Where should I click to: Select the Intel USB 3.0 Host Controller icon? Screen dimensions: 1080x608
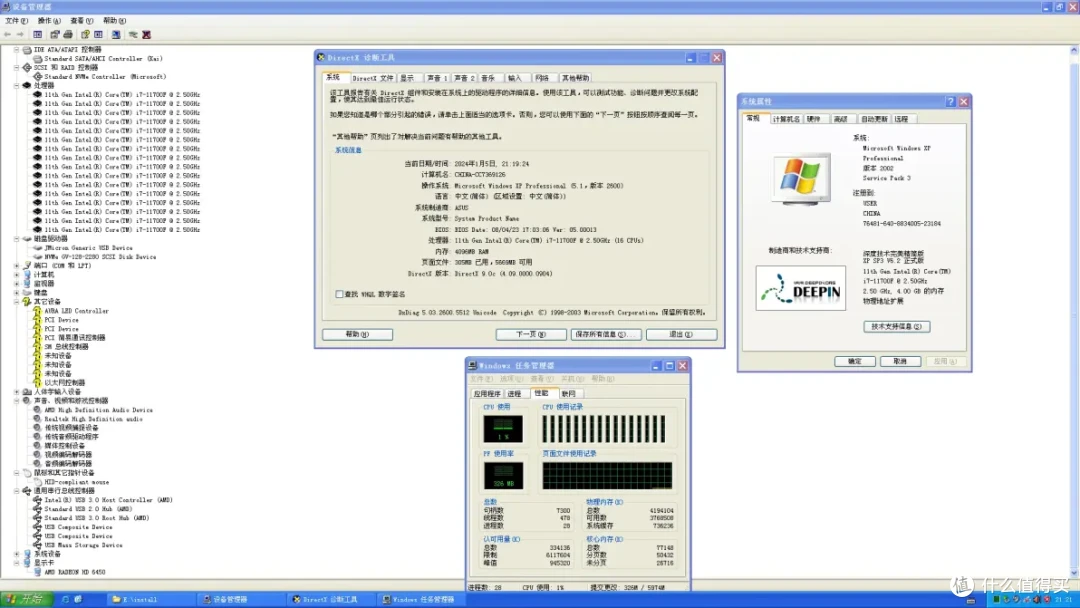(x=37, y=500)
